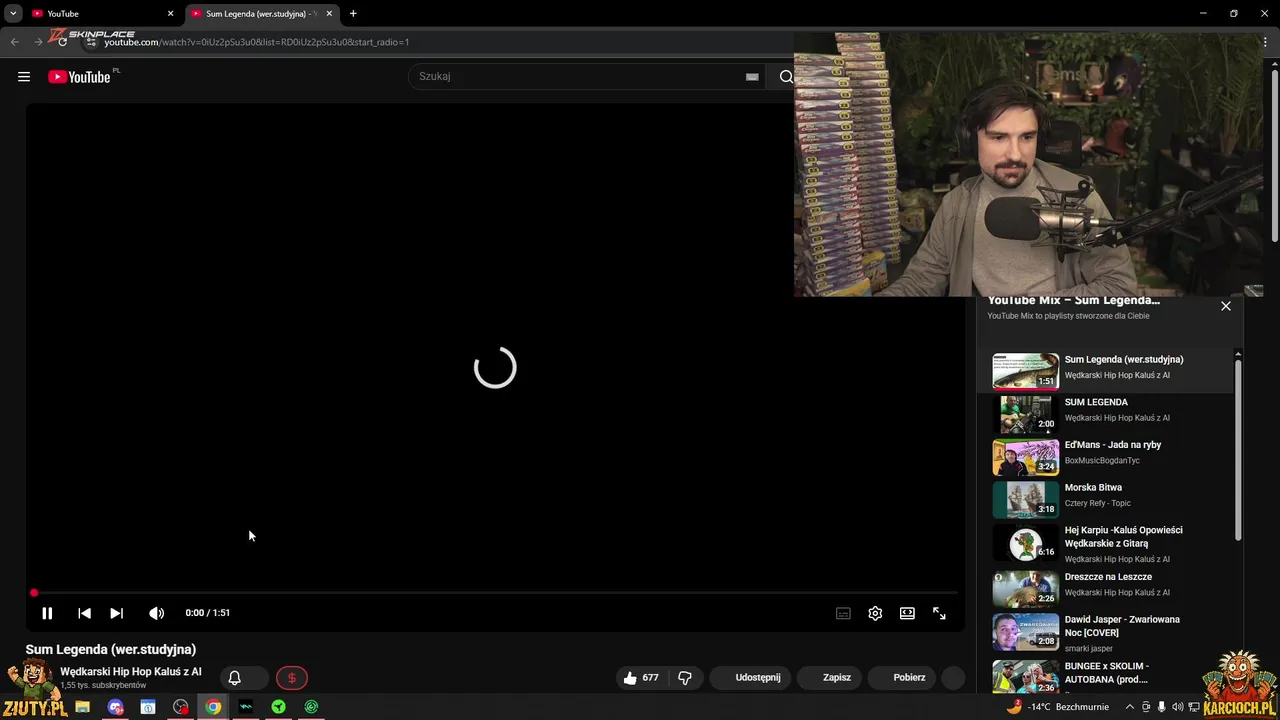1280x720 pixels.
Task: Click the YouTube Mix – Sum Legenda heading
Action: click(x=1074, y=300)
